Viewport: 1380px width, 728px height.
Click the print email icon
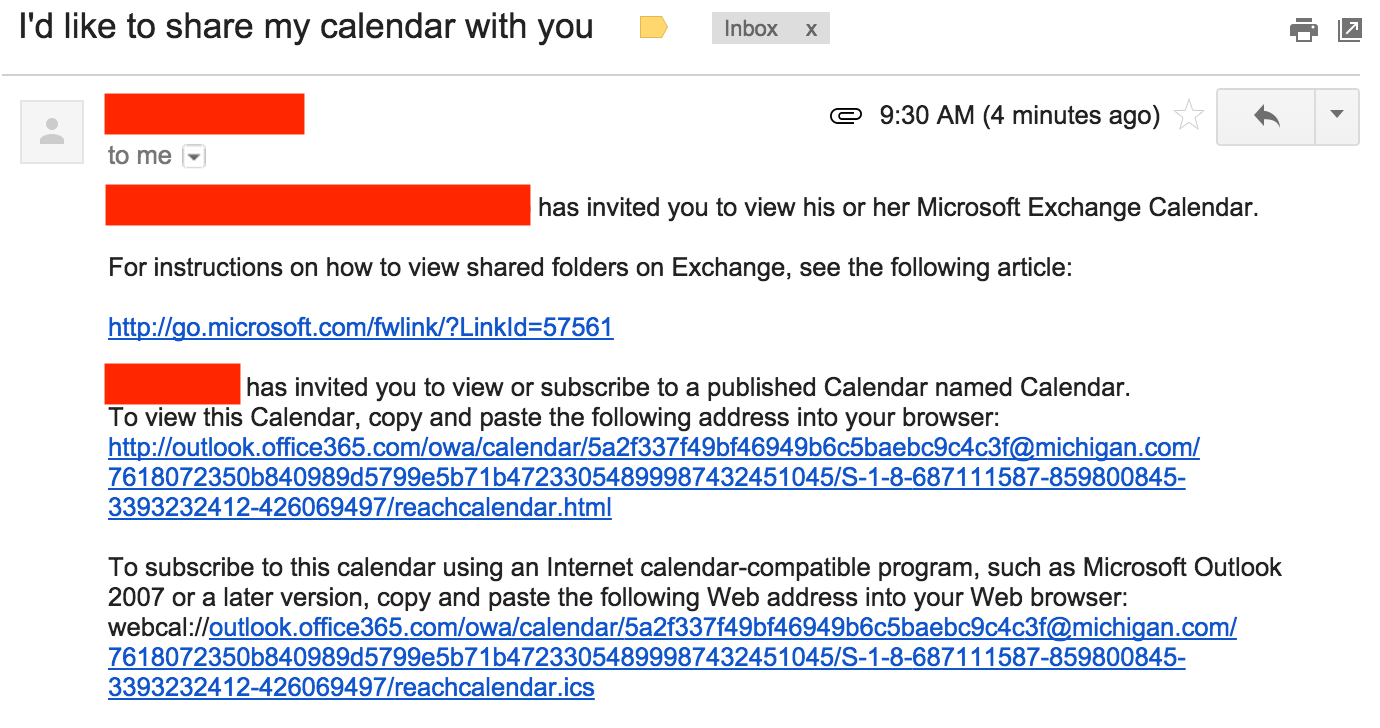pos(1303,30)
